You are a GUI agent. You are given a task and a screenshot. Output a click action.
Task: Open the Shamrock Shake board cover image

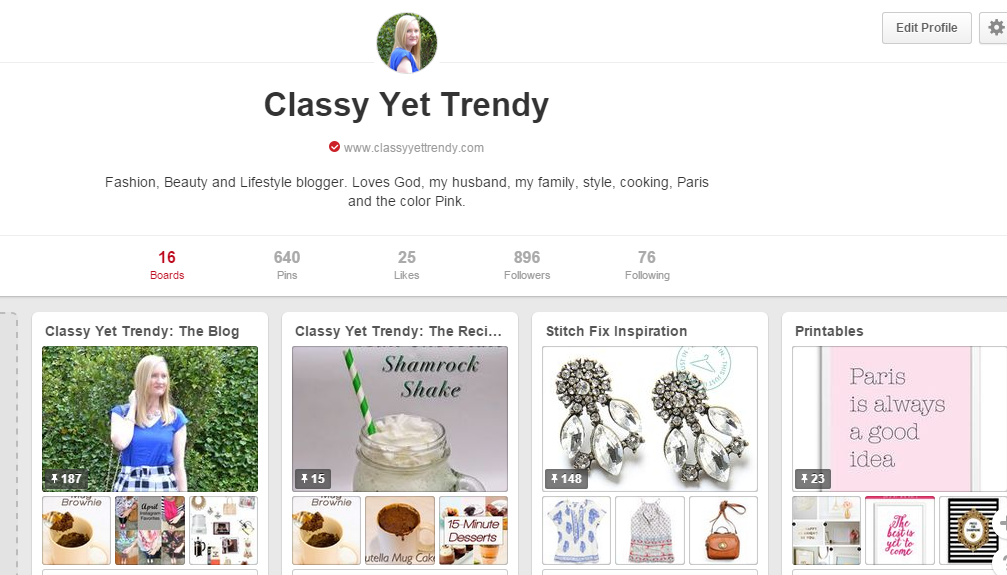[400, 419]
